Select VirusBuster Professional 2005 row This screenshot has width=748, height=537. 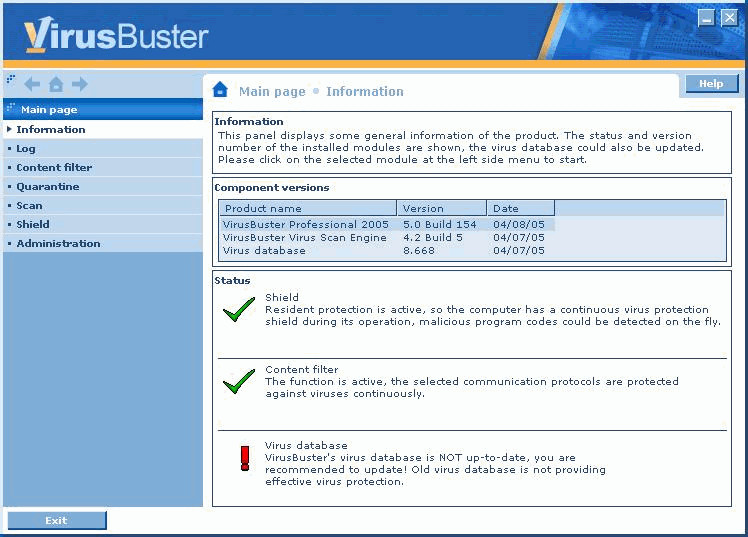387,224
